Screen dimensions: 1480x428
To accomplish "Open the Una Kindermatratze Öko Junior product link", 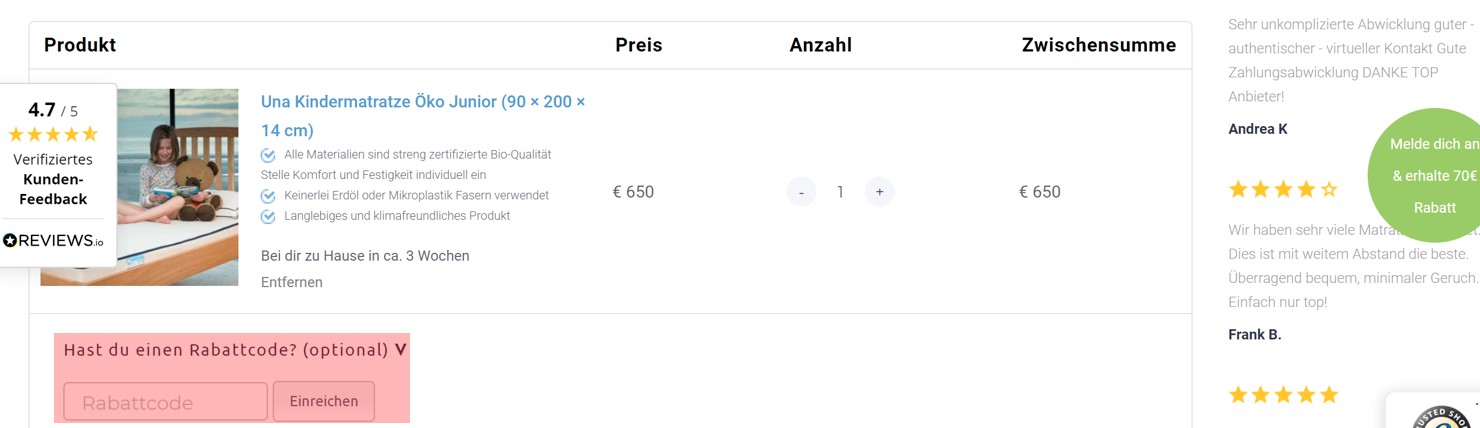I will (x=423, y=116).
